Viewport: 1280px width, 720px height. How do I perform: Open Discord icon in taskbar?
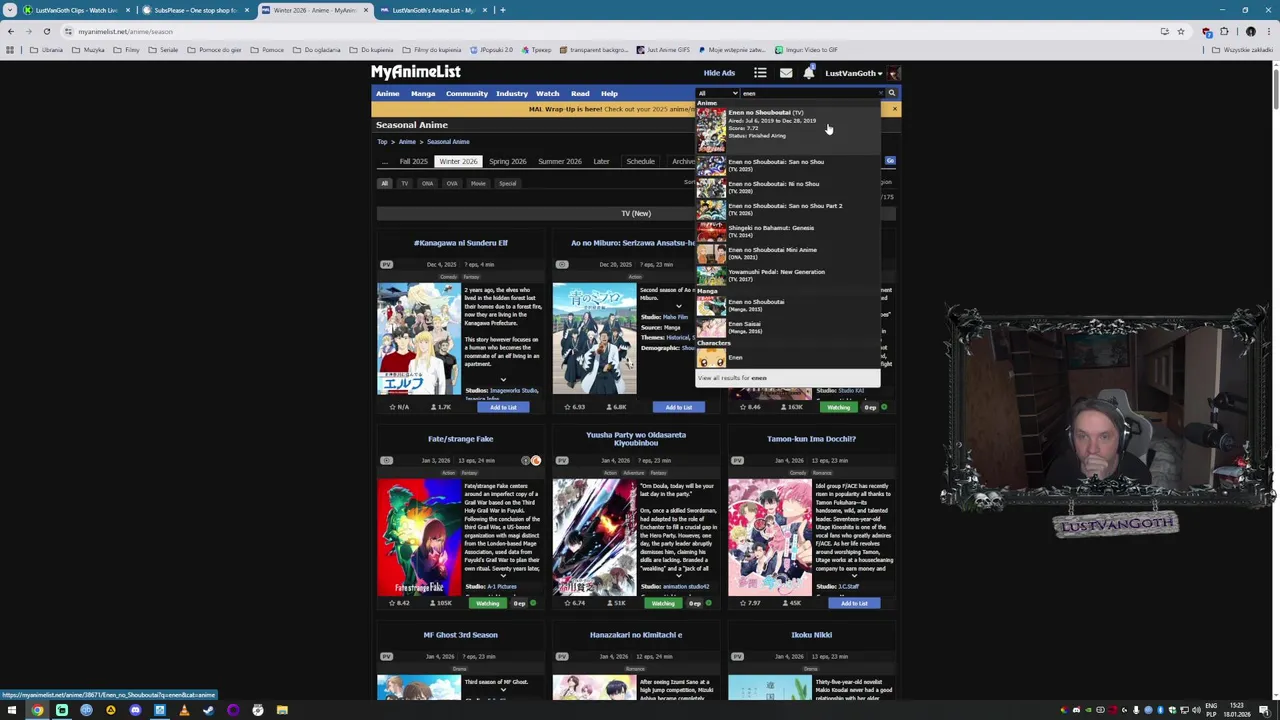[135, 710]
